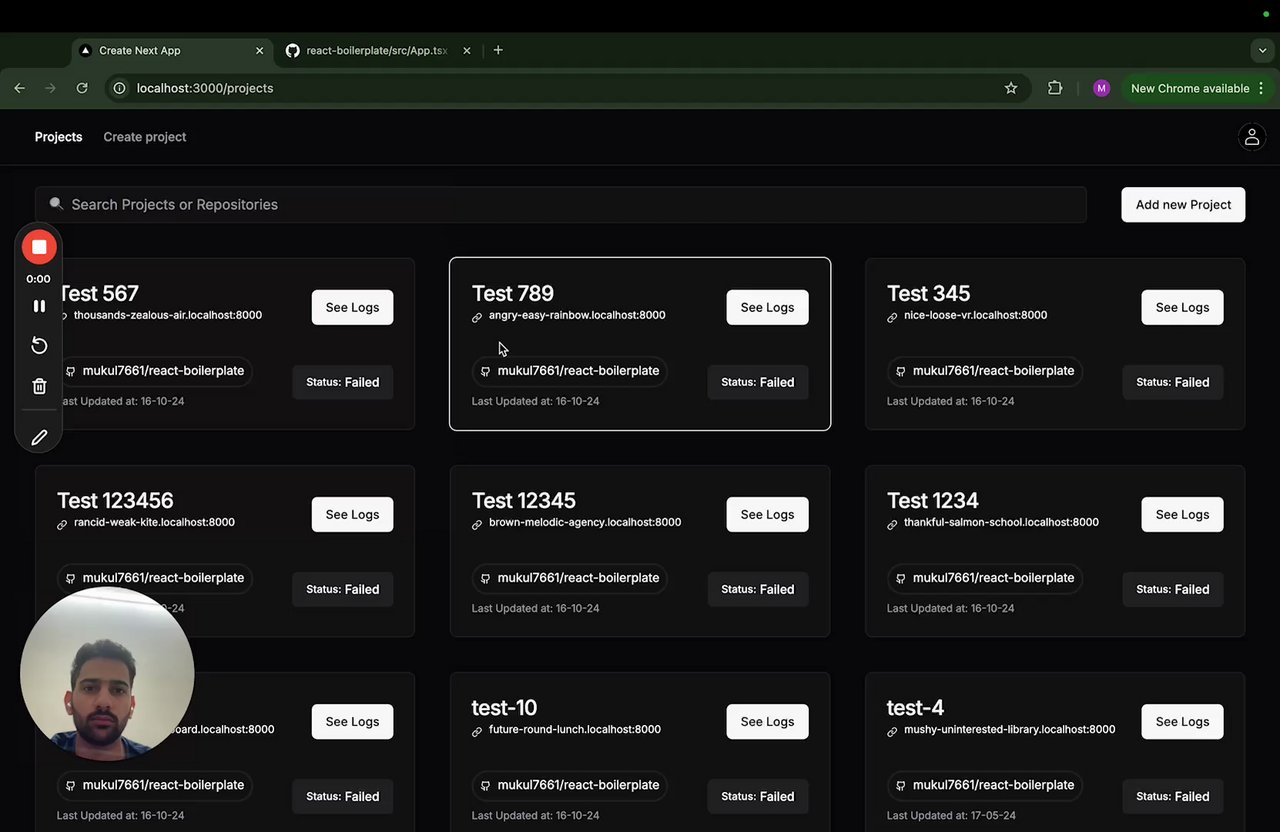Click link icon beside rancid-weak-kite URL

(x=62, y=524)
